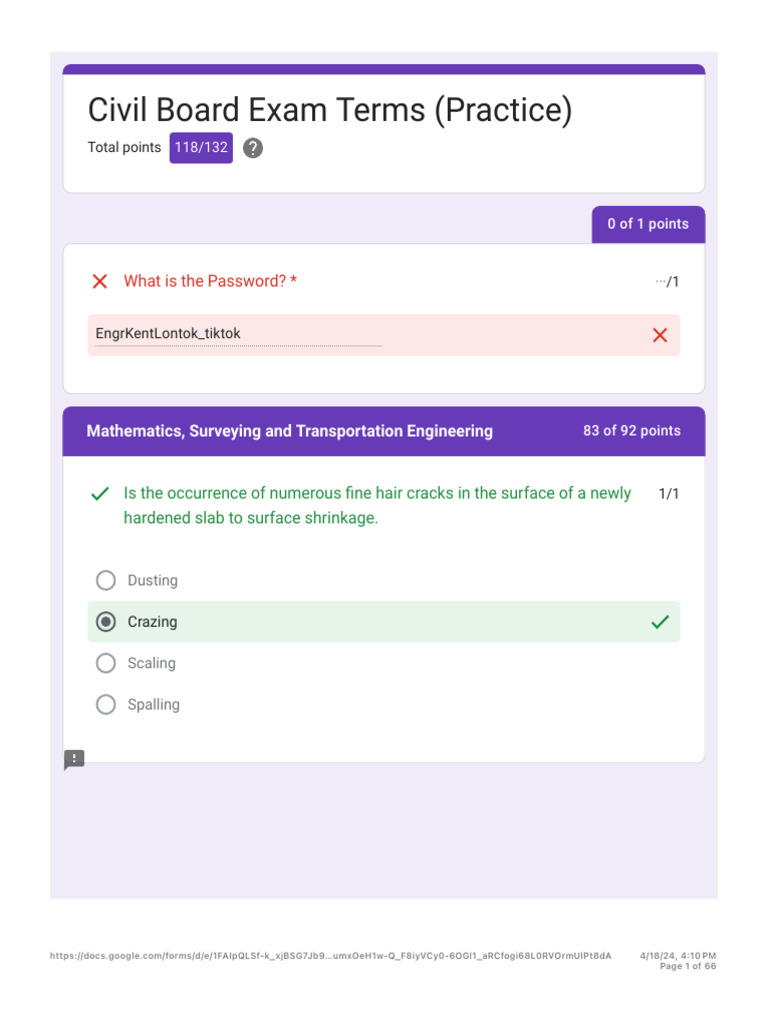Open the Google Forms URL in footer
The image size is (768, 1024).
[330, 955]
